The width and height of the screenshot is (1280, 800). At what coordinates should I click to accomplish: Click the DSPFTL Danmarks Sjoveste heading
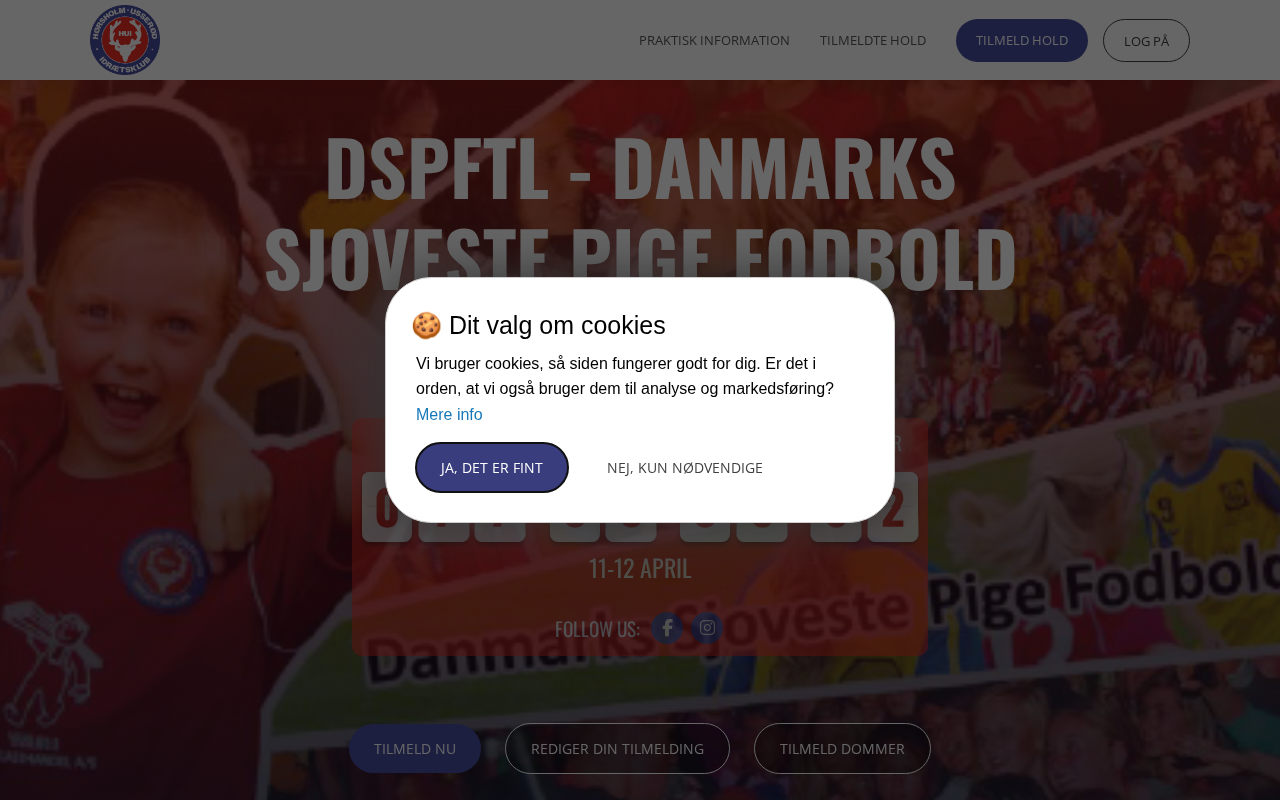pyautogui.click(x=640, y=211)
